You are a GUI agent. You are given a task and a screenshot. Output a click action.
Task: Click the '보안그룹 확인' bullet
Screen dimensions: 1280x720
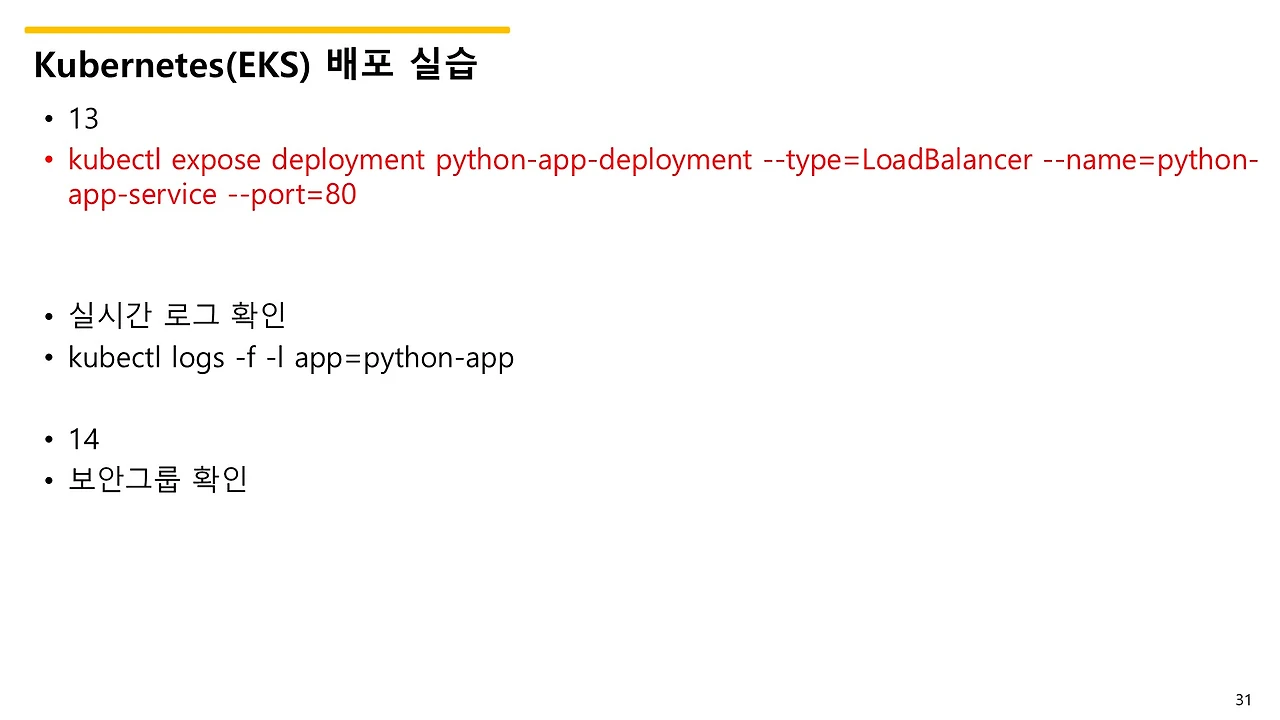pos(157,479)
